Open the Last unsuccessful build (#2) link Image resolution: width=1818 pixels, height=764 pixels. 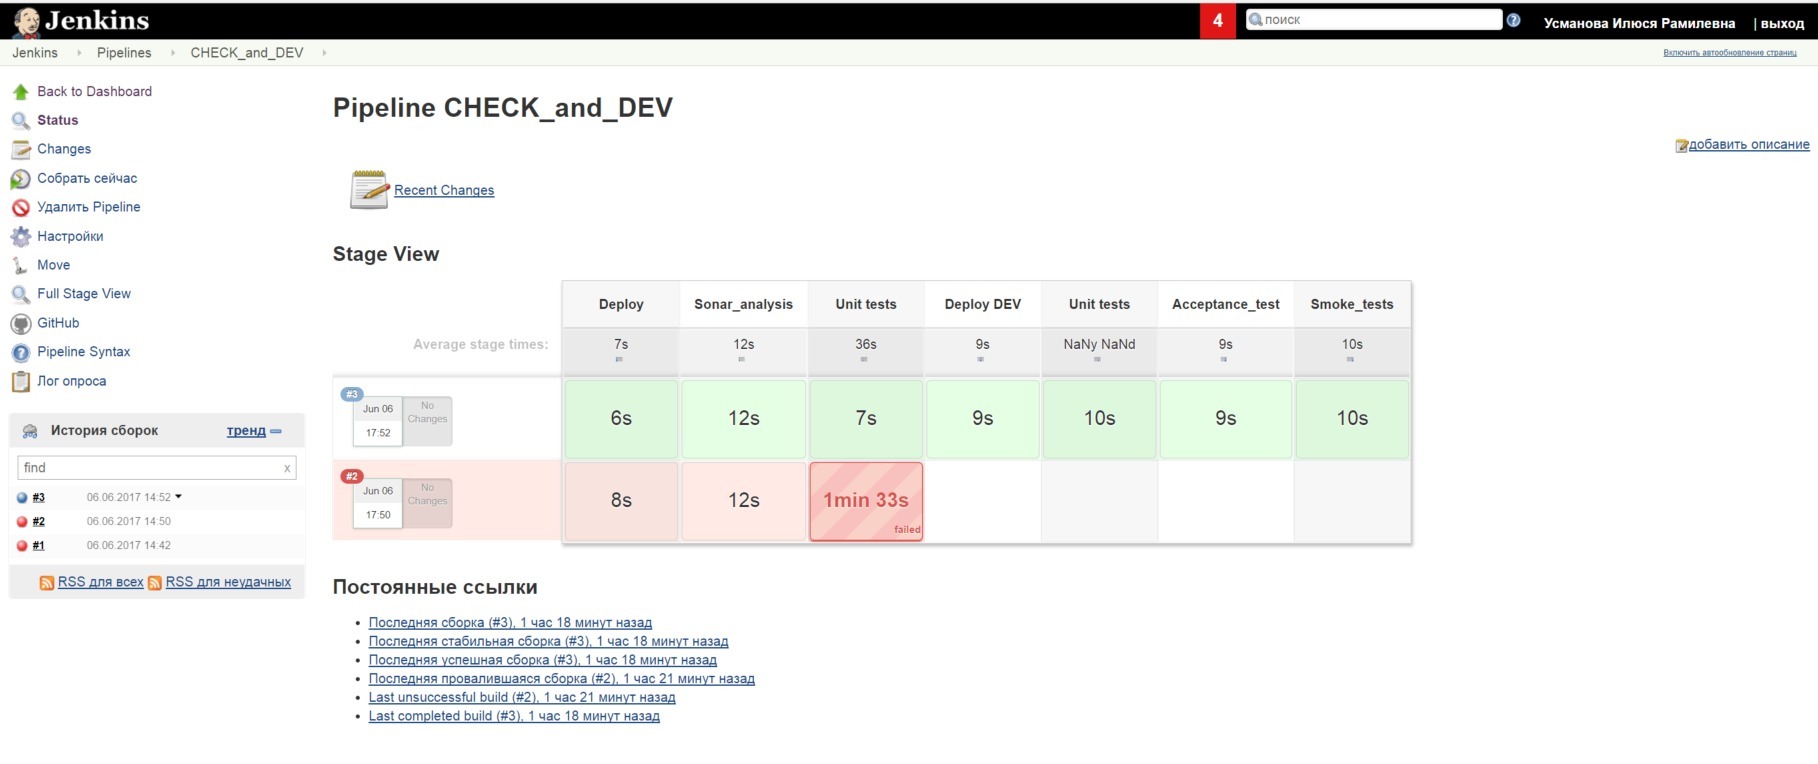point(522,697)
